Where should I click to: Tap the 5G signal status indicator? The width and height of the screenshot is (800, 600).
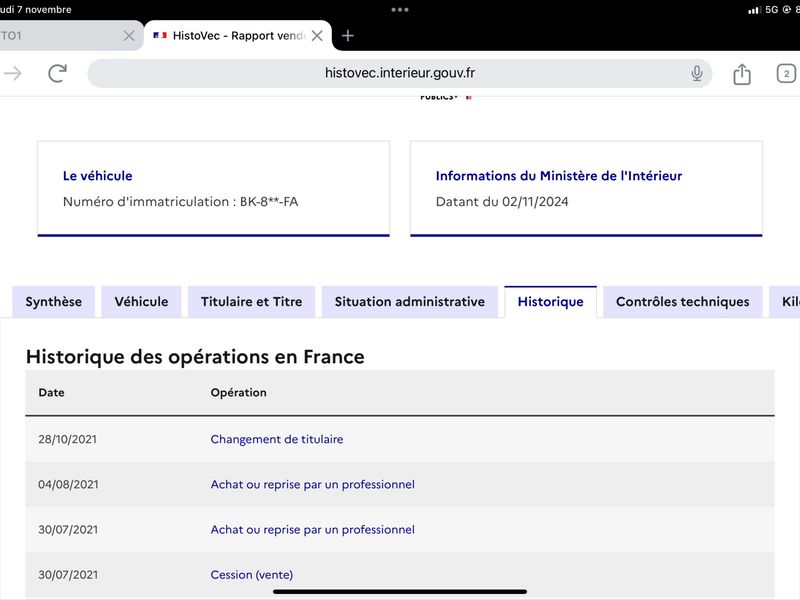771,9
